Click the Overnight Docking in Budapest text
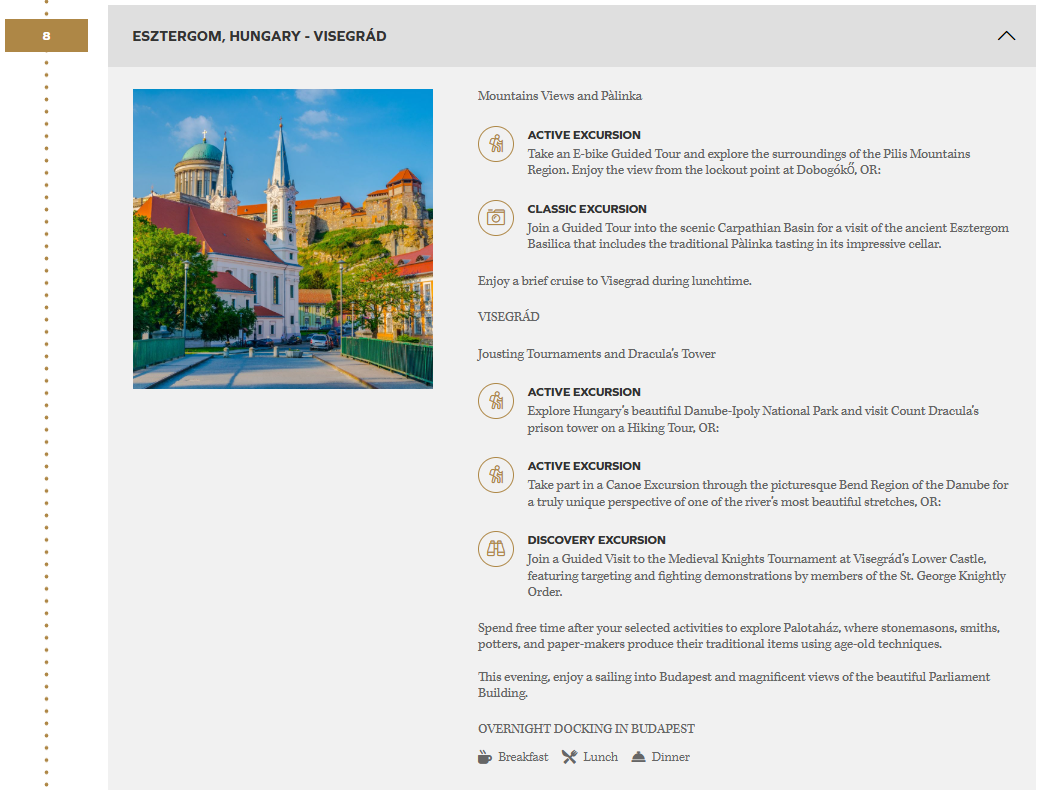Screen dimensions: 1040x794 point(586,729)
